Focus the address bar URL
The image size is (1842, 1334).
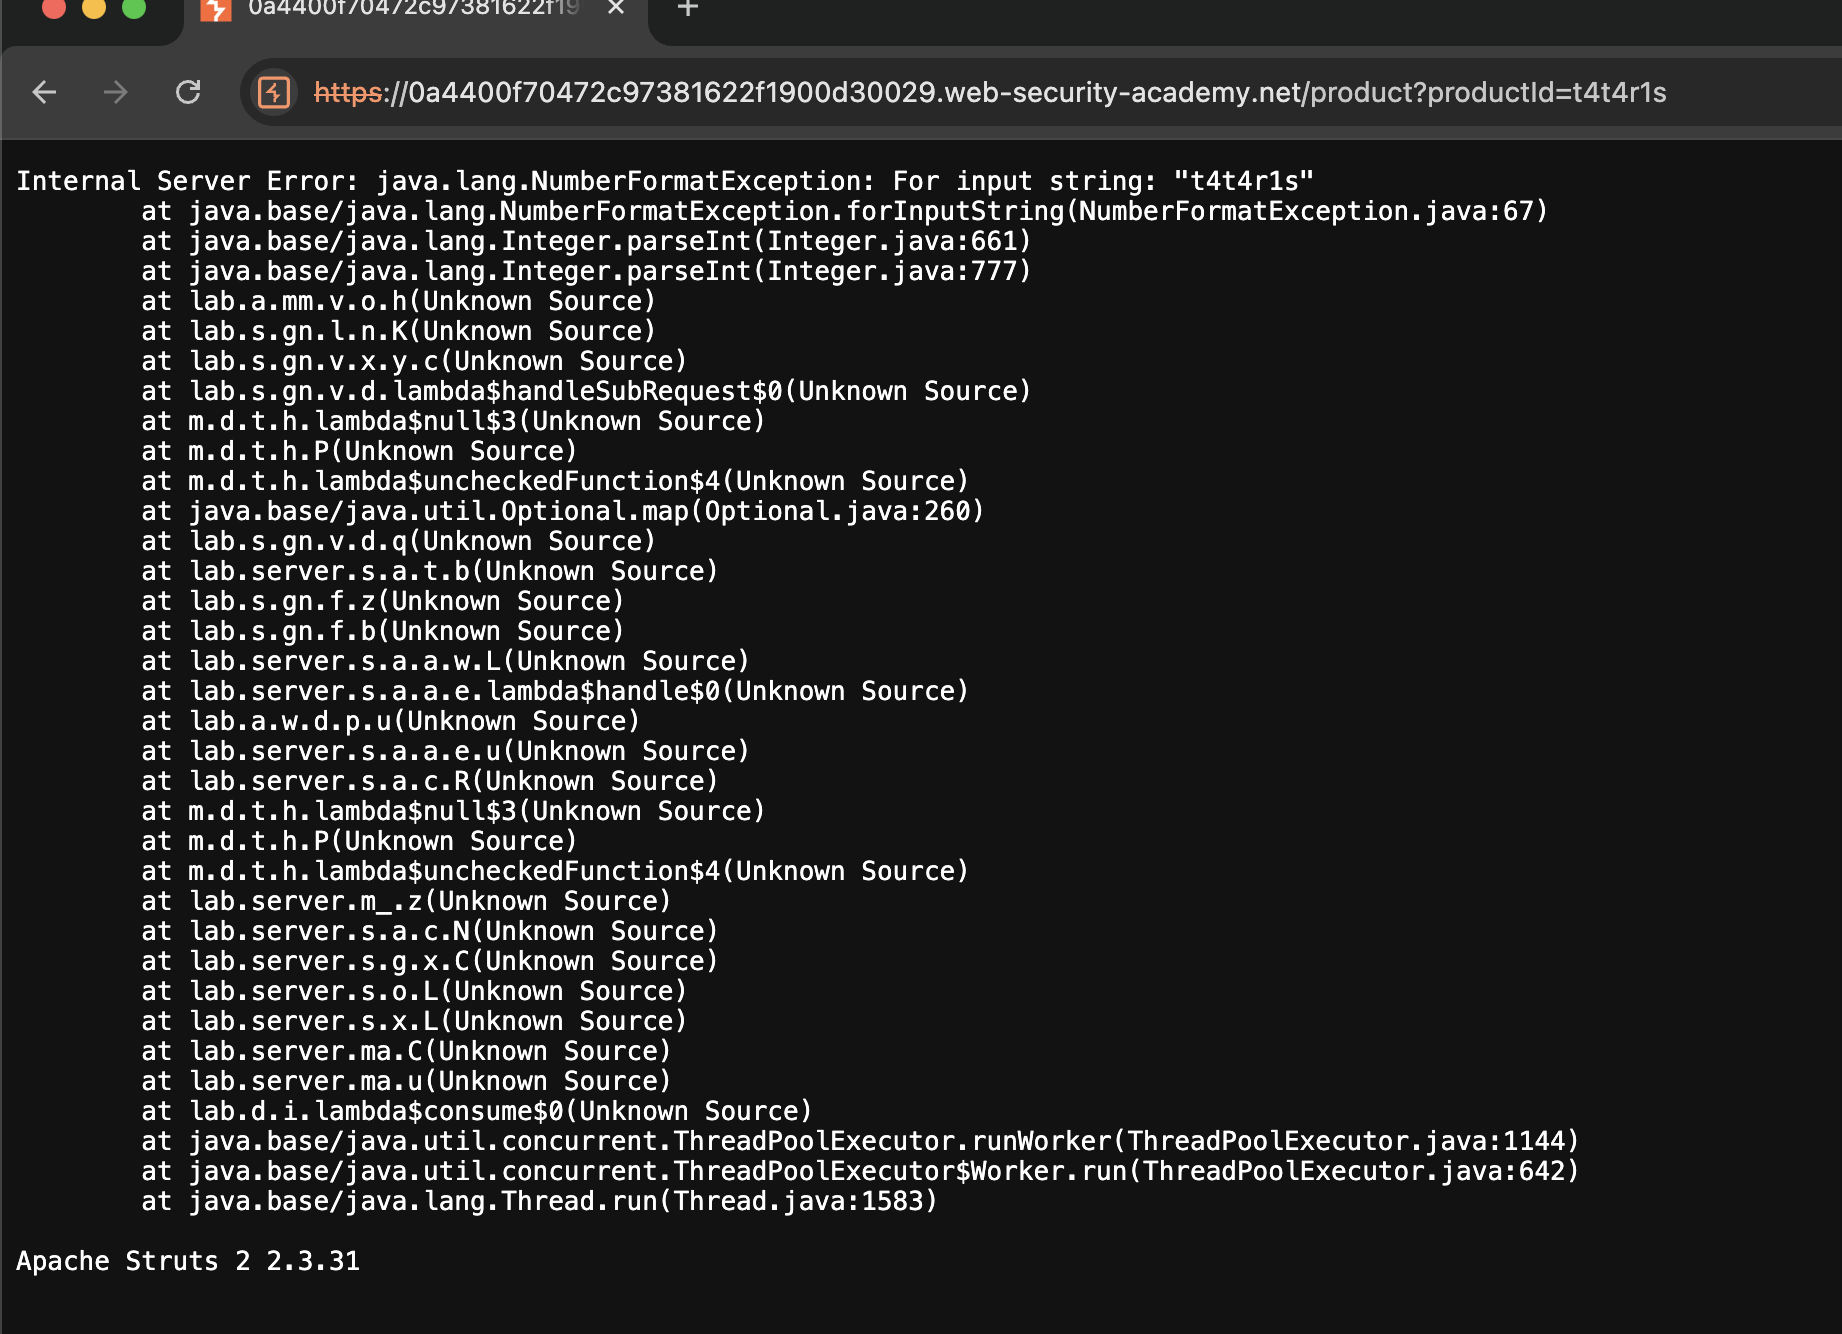990,93
